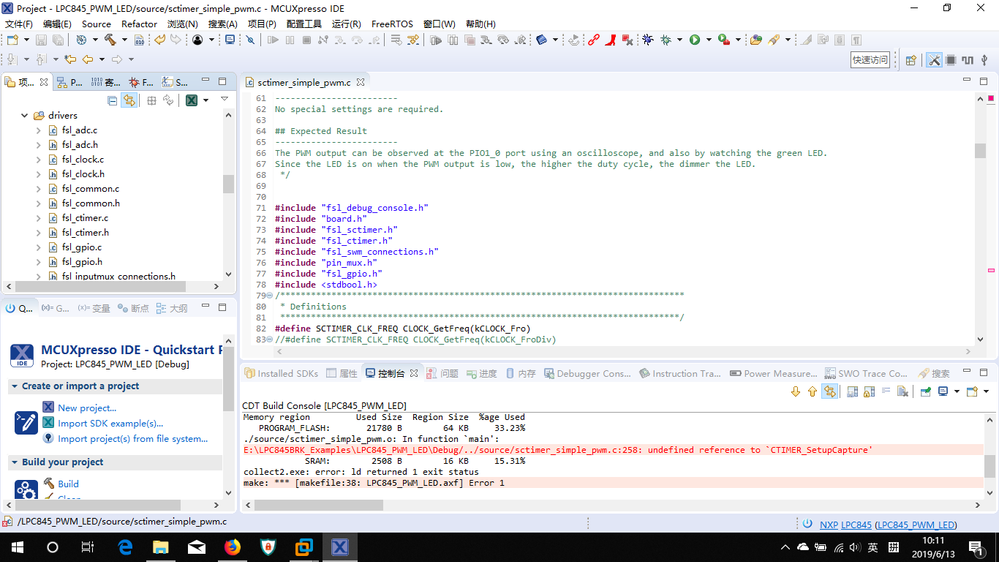Click the blue bug Debug icon
This screenshot has width=999, height=562.
(648, 40)
